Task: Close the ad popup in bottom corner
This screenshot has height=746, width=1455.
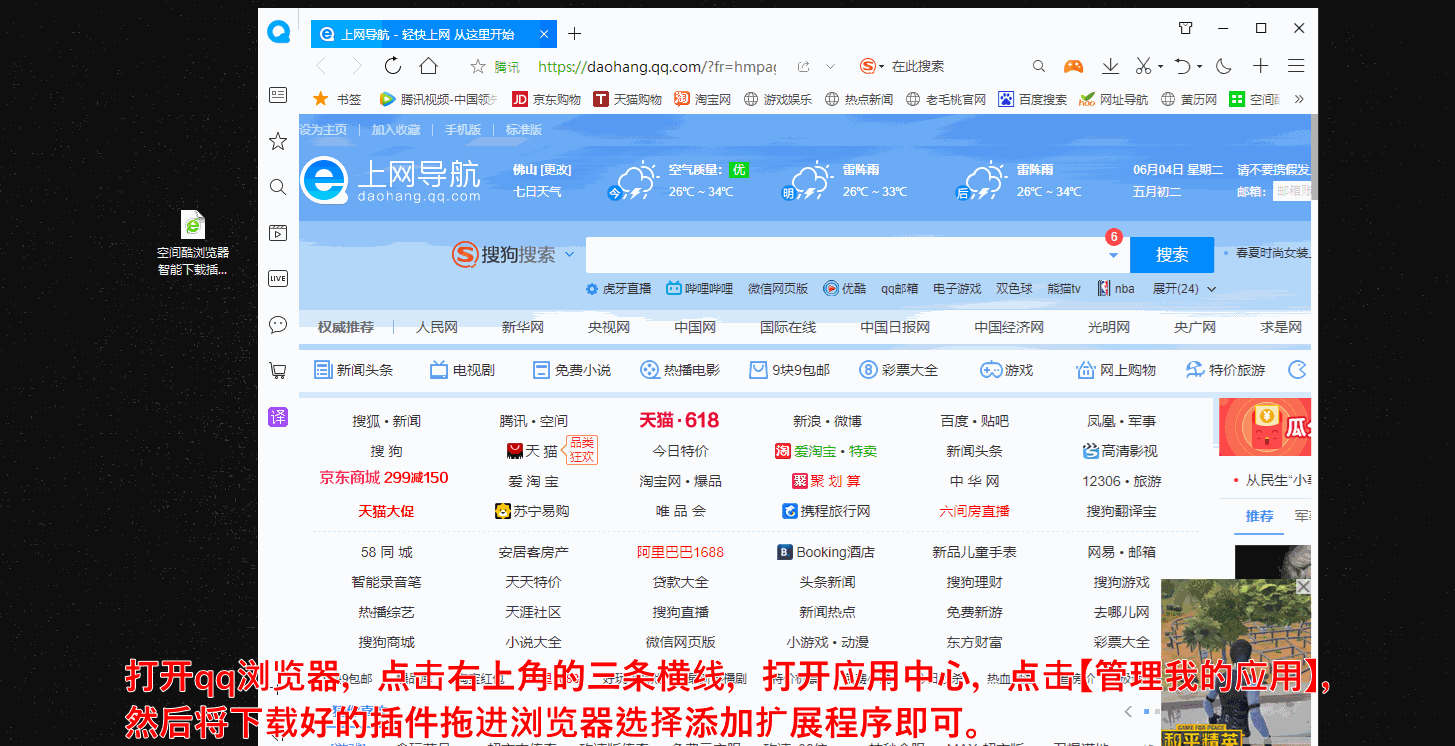Action: pyautogui.click(x=1303, y=587)
